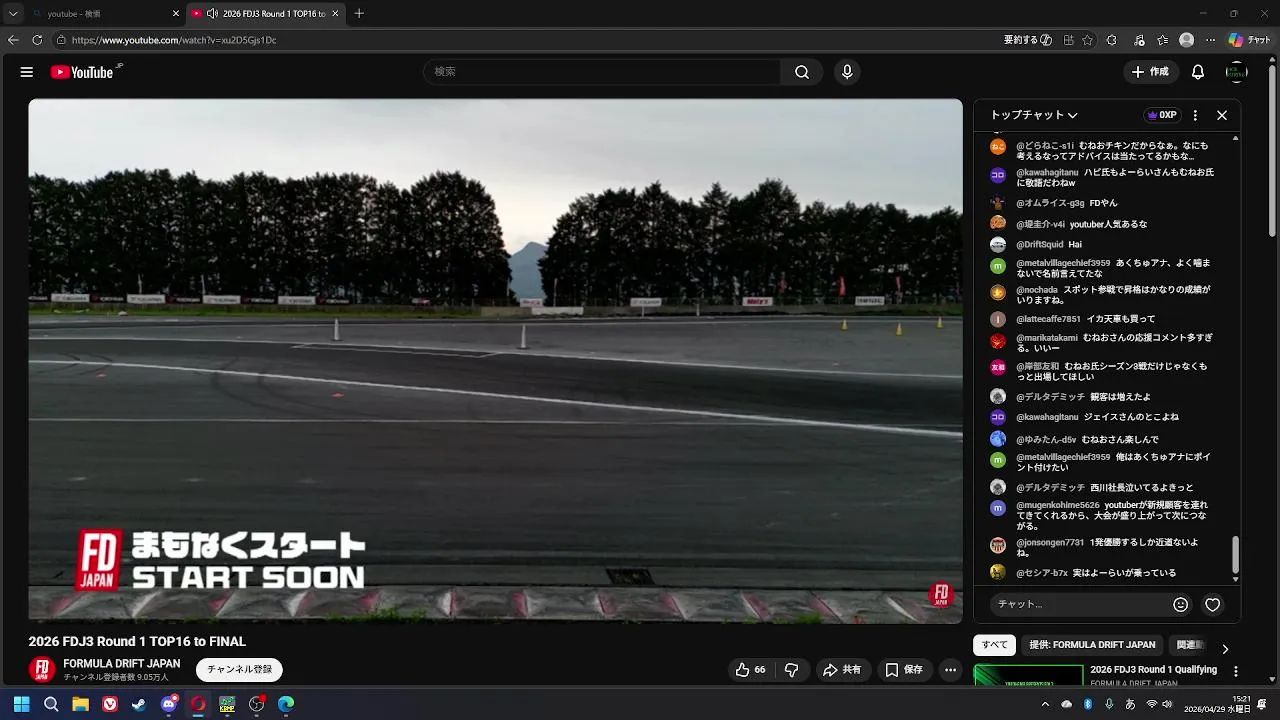The width and height of the screenshot is (1280, 720).
Task: Open more video actions menu
Action: click(x=951, y=670)
